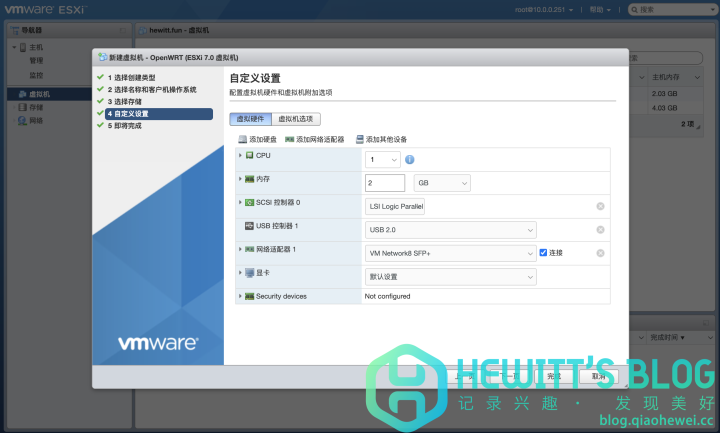Expand the Security devices row
720x433 pixels.
(x=240, y=296)
